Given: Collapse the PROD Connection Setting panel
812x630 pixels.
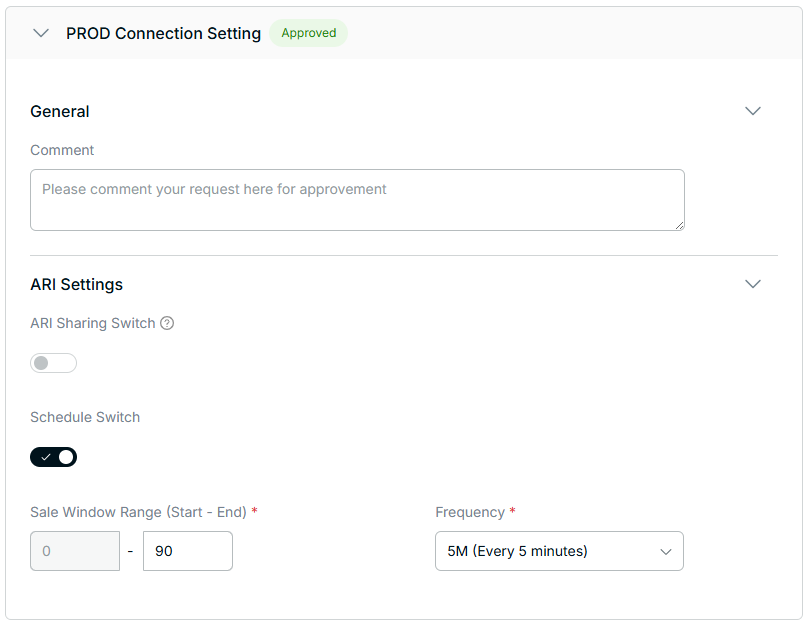Looking at the screenshot, I should (41, 33).
